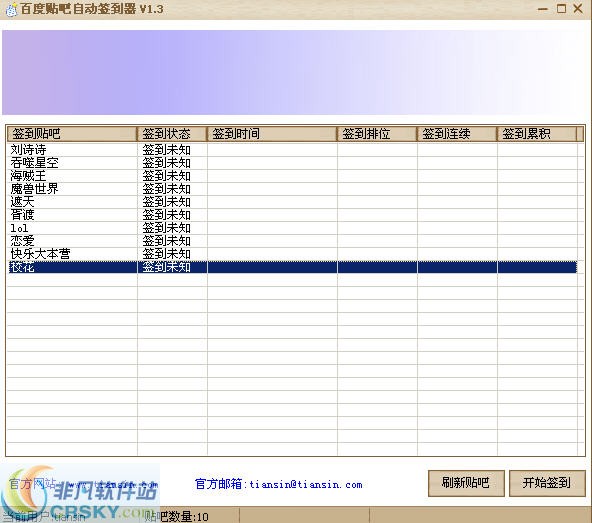The height and width of the screenshot is (523, 592).
Task: Click the official email tiansin@tiansin.com
Action: pyautogui.click(x=306, y=484)
